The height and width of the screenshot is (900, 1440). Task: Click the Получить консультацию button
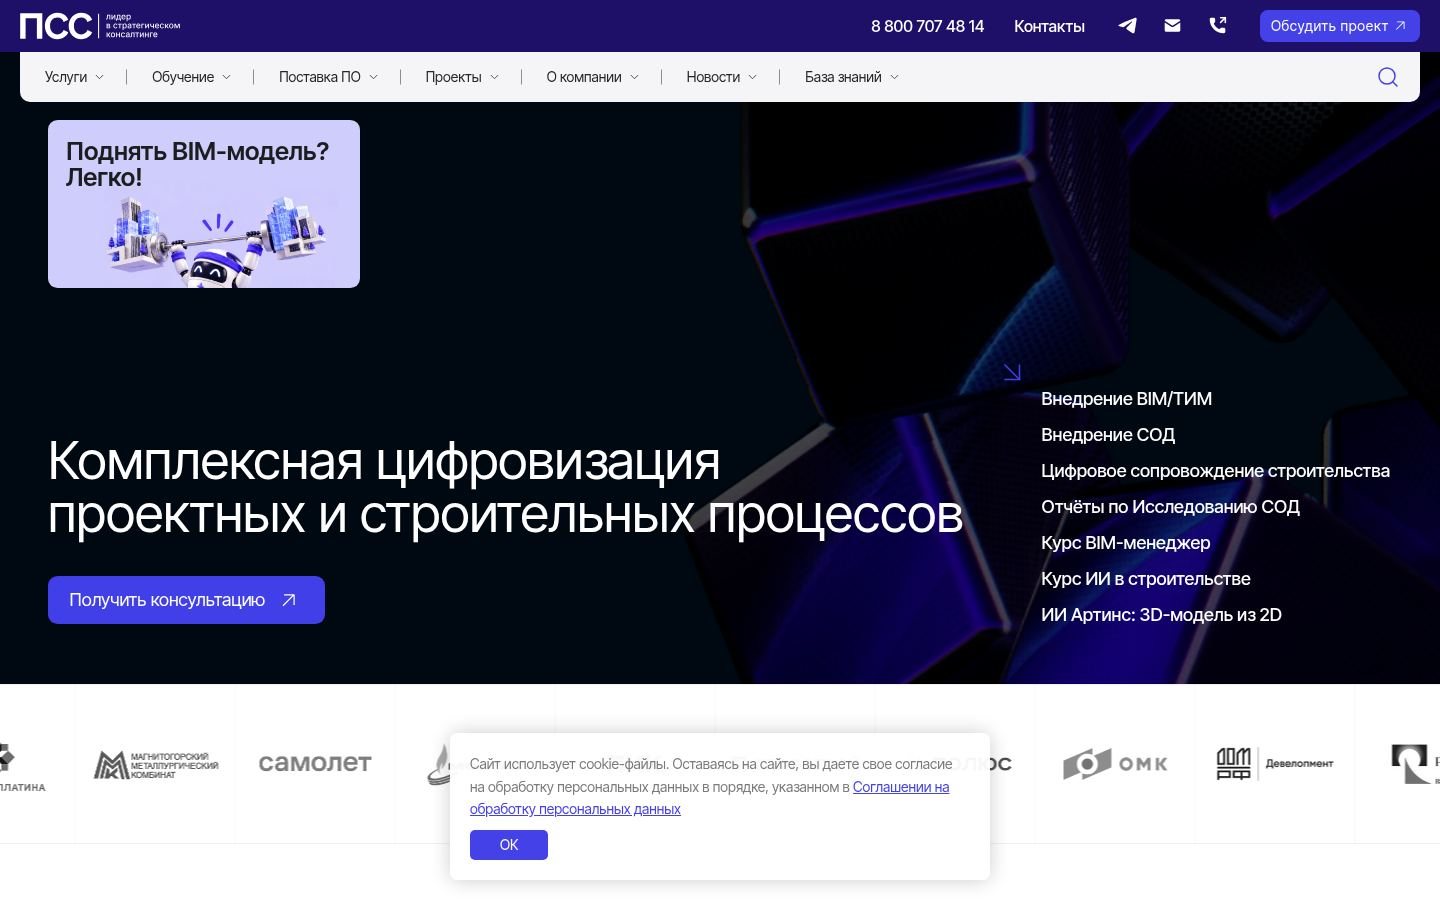coord(186,600)
